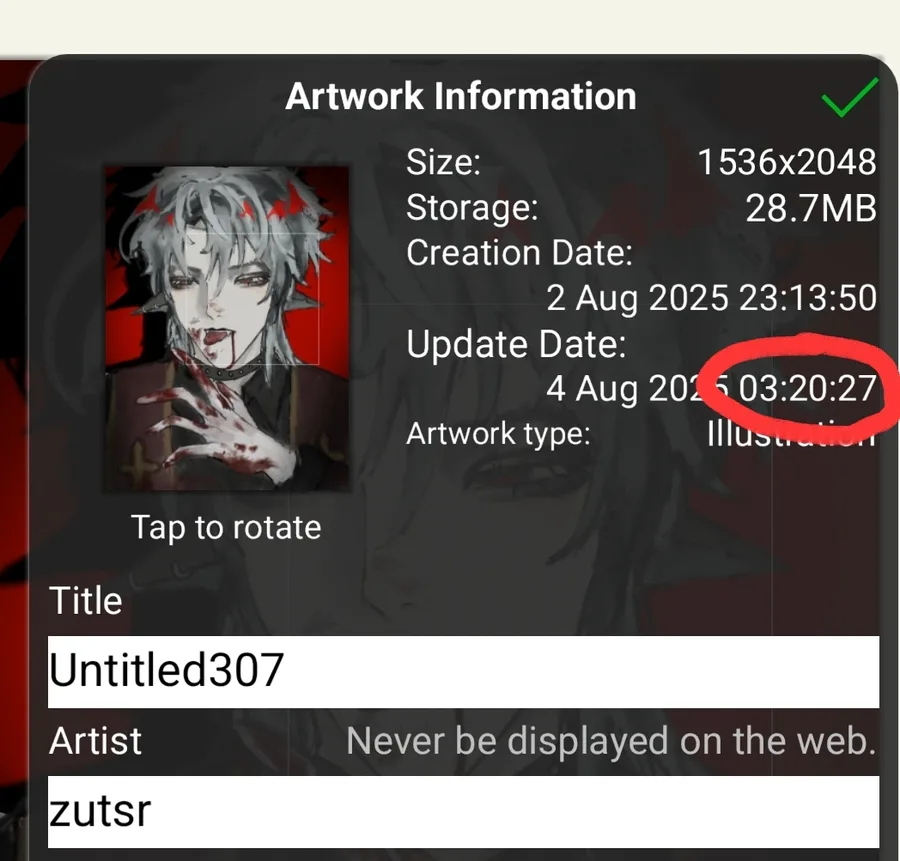
Task: Click the circled update time 03:20:27
Action: click(x=807, y=389)
